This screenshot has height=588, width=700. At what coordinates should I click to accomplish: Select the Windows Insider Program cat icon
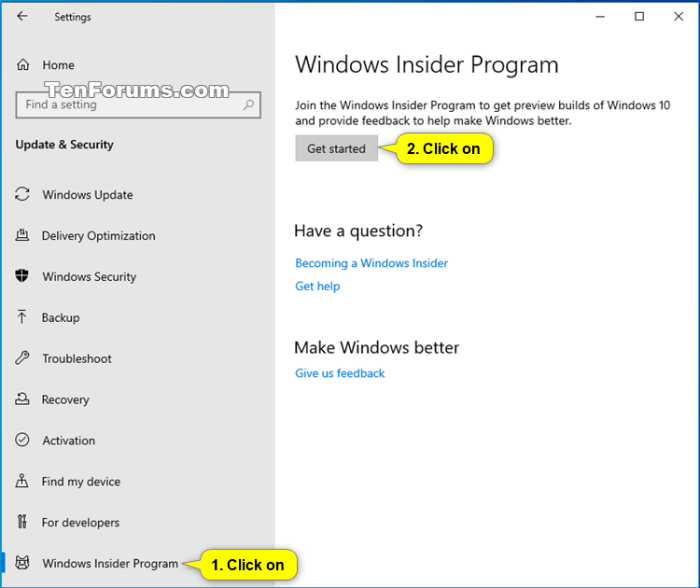pos(22,563)
